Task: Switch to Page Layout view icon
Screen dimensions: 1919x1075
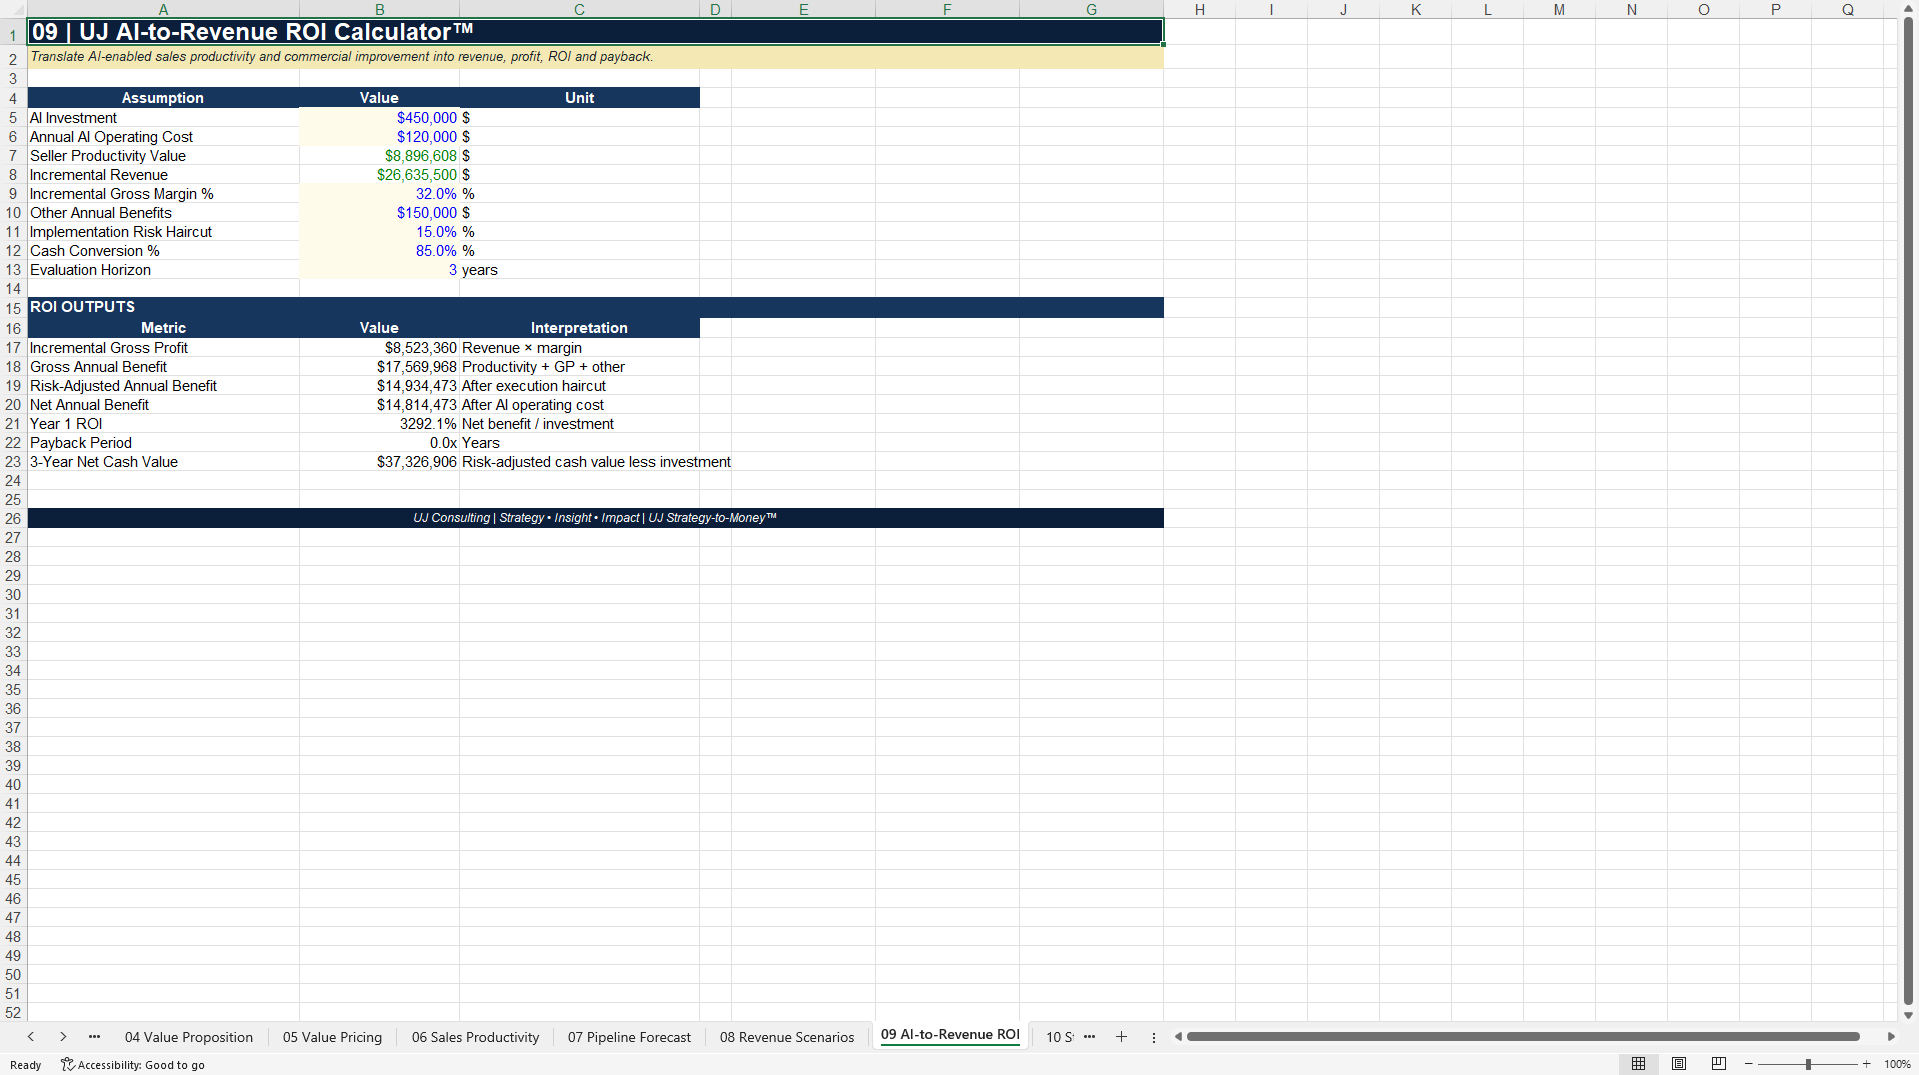Action: (x=1679, y=1064)
